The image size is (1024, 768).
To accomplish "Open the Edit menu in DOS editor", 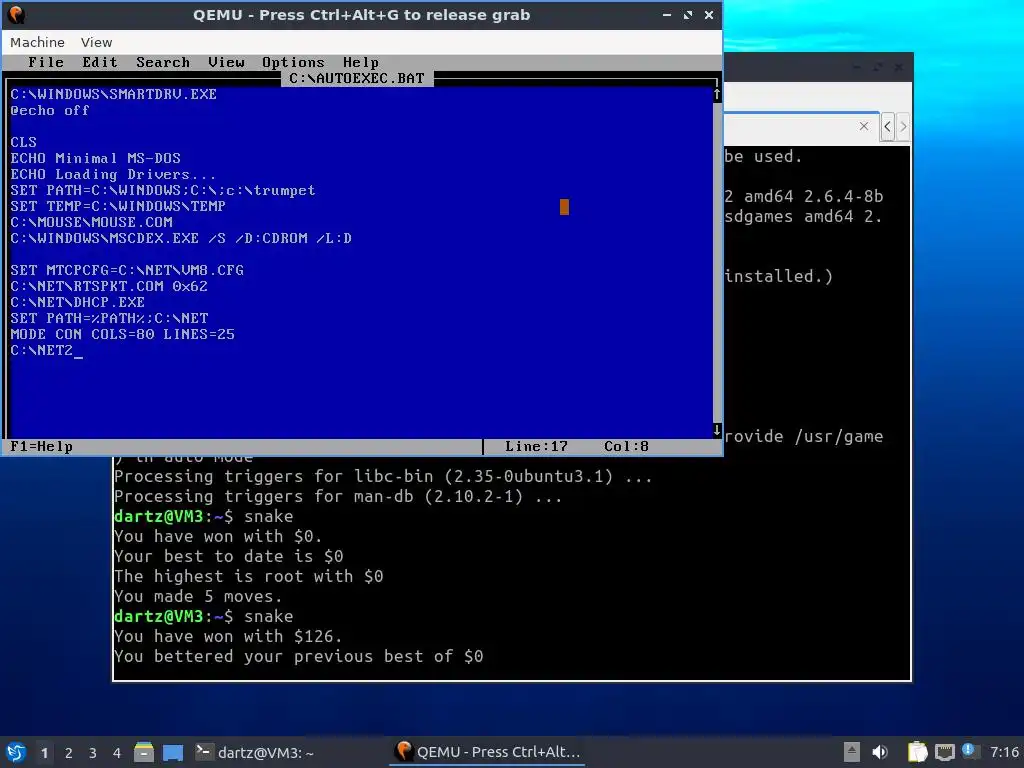I will tap(100, 62).
